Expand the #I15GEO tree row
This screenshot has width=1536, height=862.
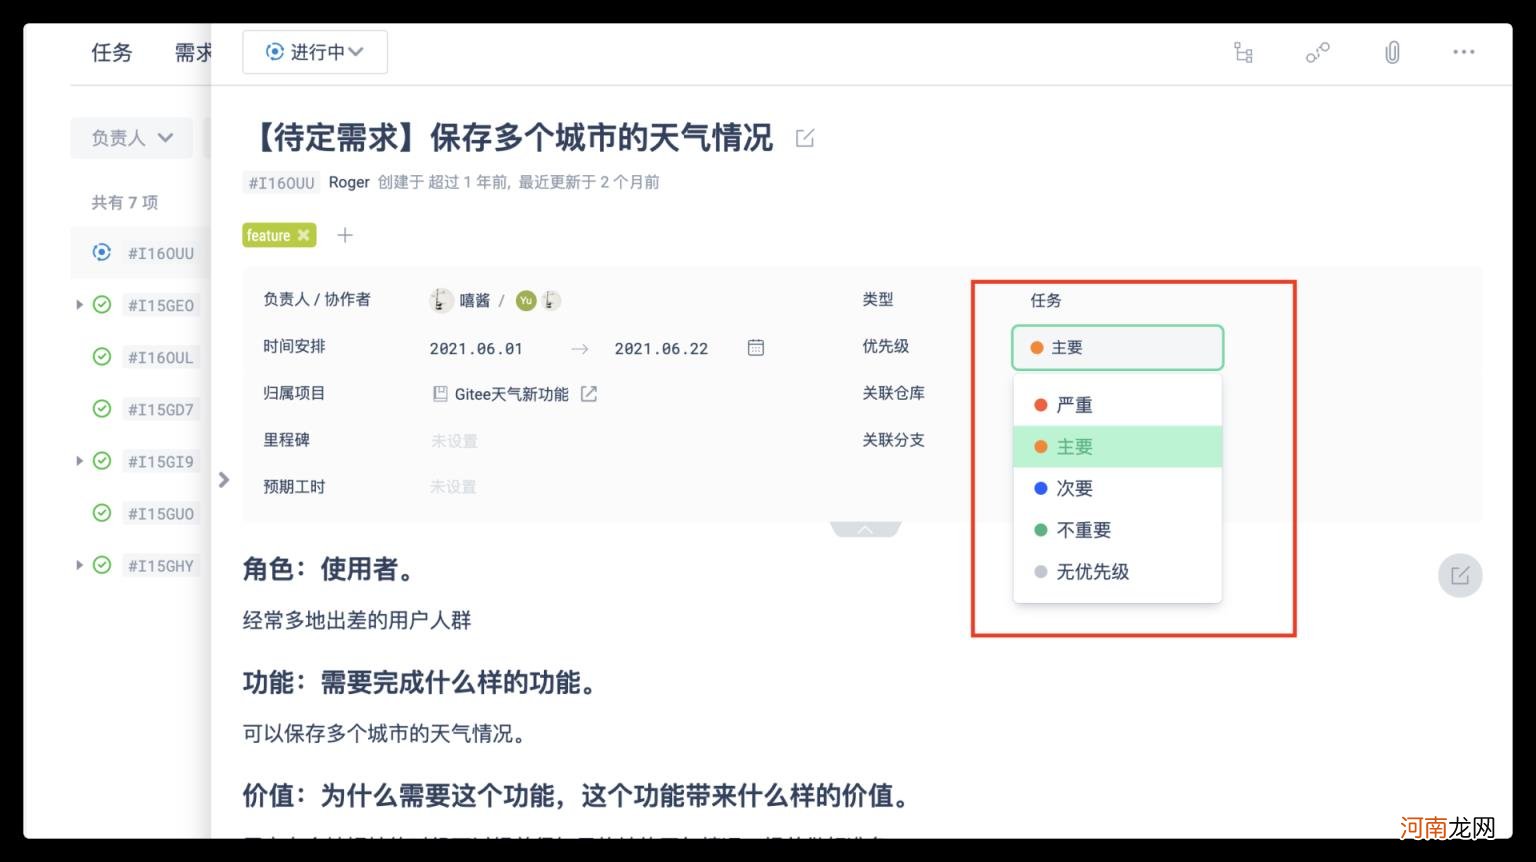click(x=79, y=304)
